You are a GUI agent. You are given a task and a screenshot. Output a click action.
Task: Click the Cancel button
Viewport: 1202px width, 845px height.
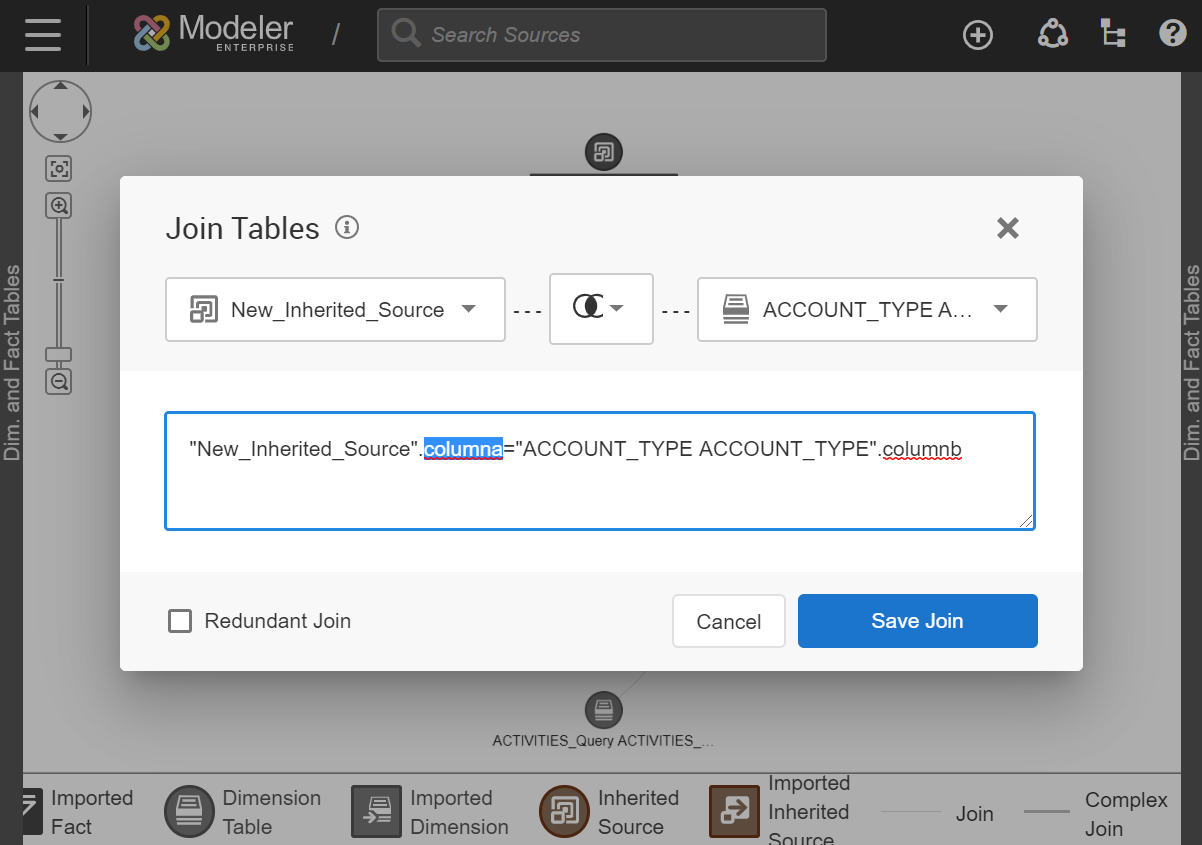click(x=728, y=621)
